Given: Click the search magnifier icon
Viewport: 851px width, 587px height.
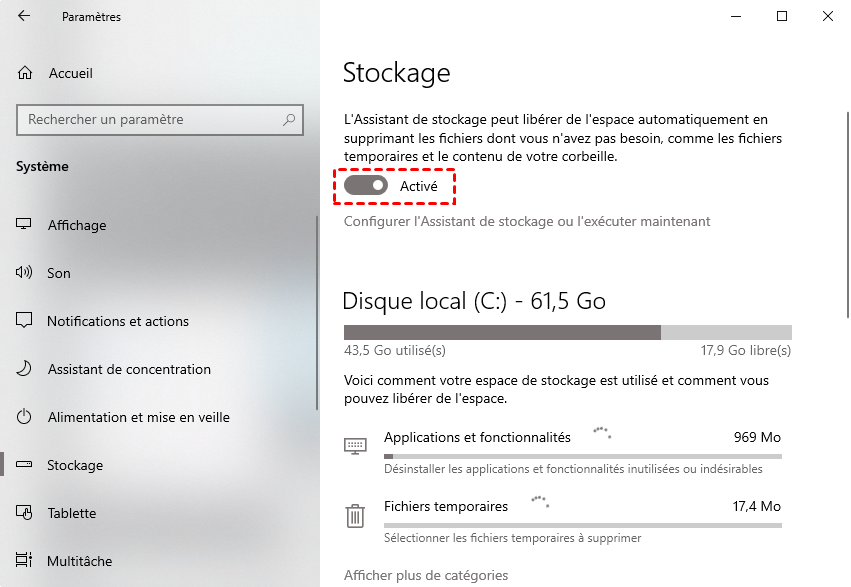Looking at the screenshot, I should [289, 120].
